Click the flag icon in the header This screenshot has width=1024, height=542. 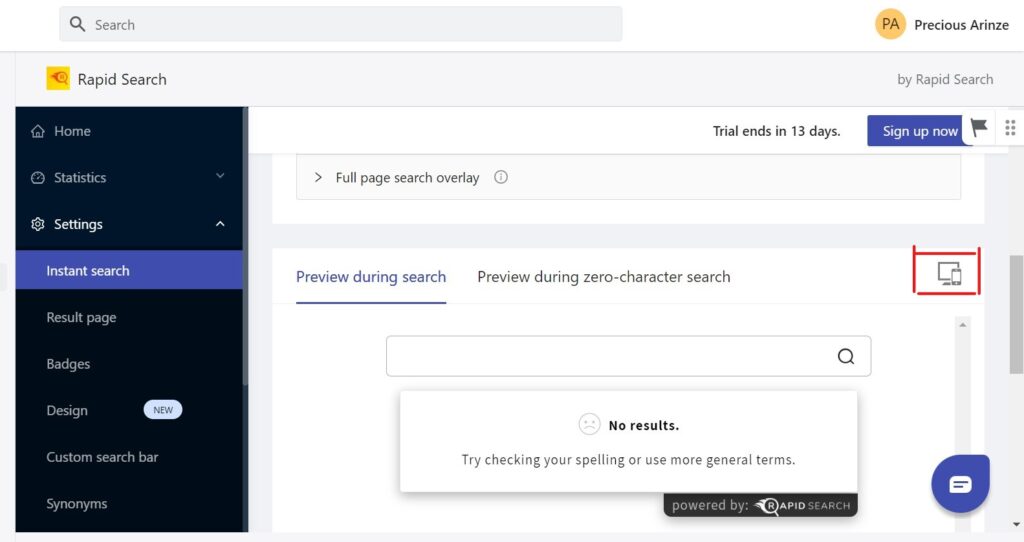pos(978,127)
